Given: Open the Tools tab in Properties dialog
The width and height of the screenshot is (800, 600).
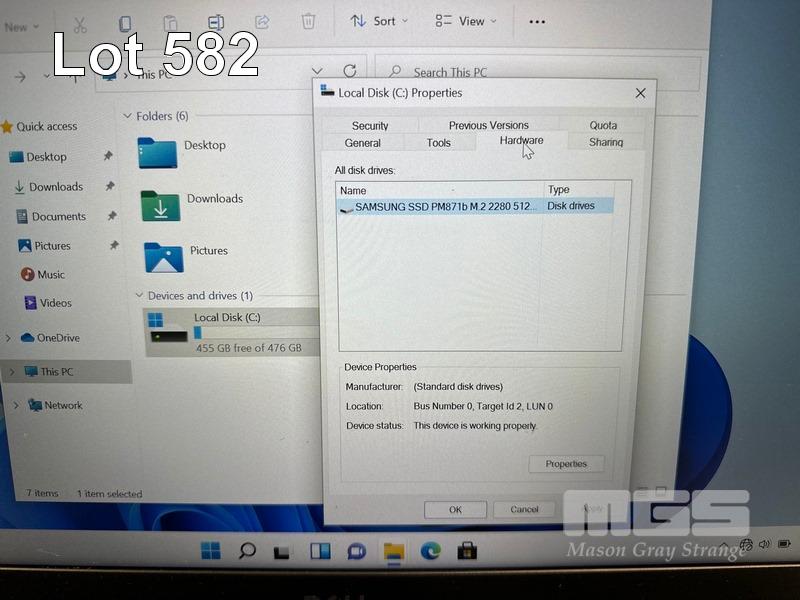Looking at the screenshot, I should click(438, 143).
